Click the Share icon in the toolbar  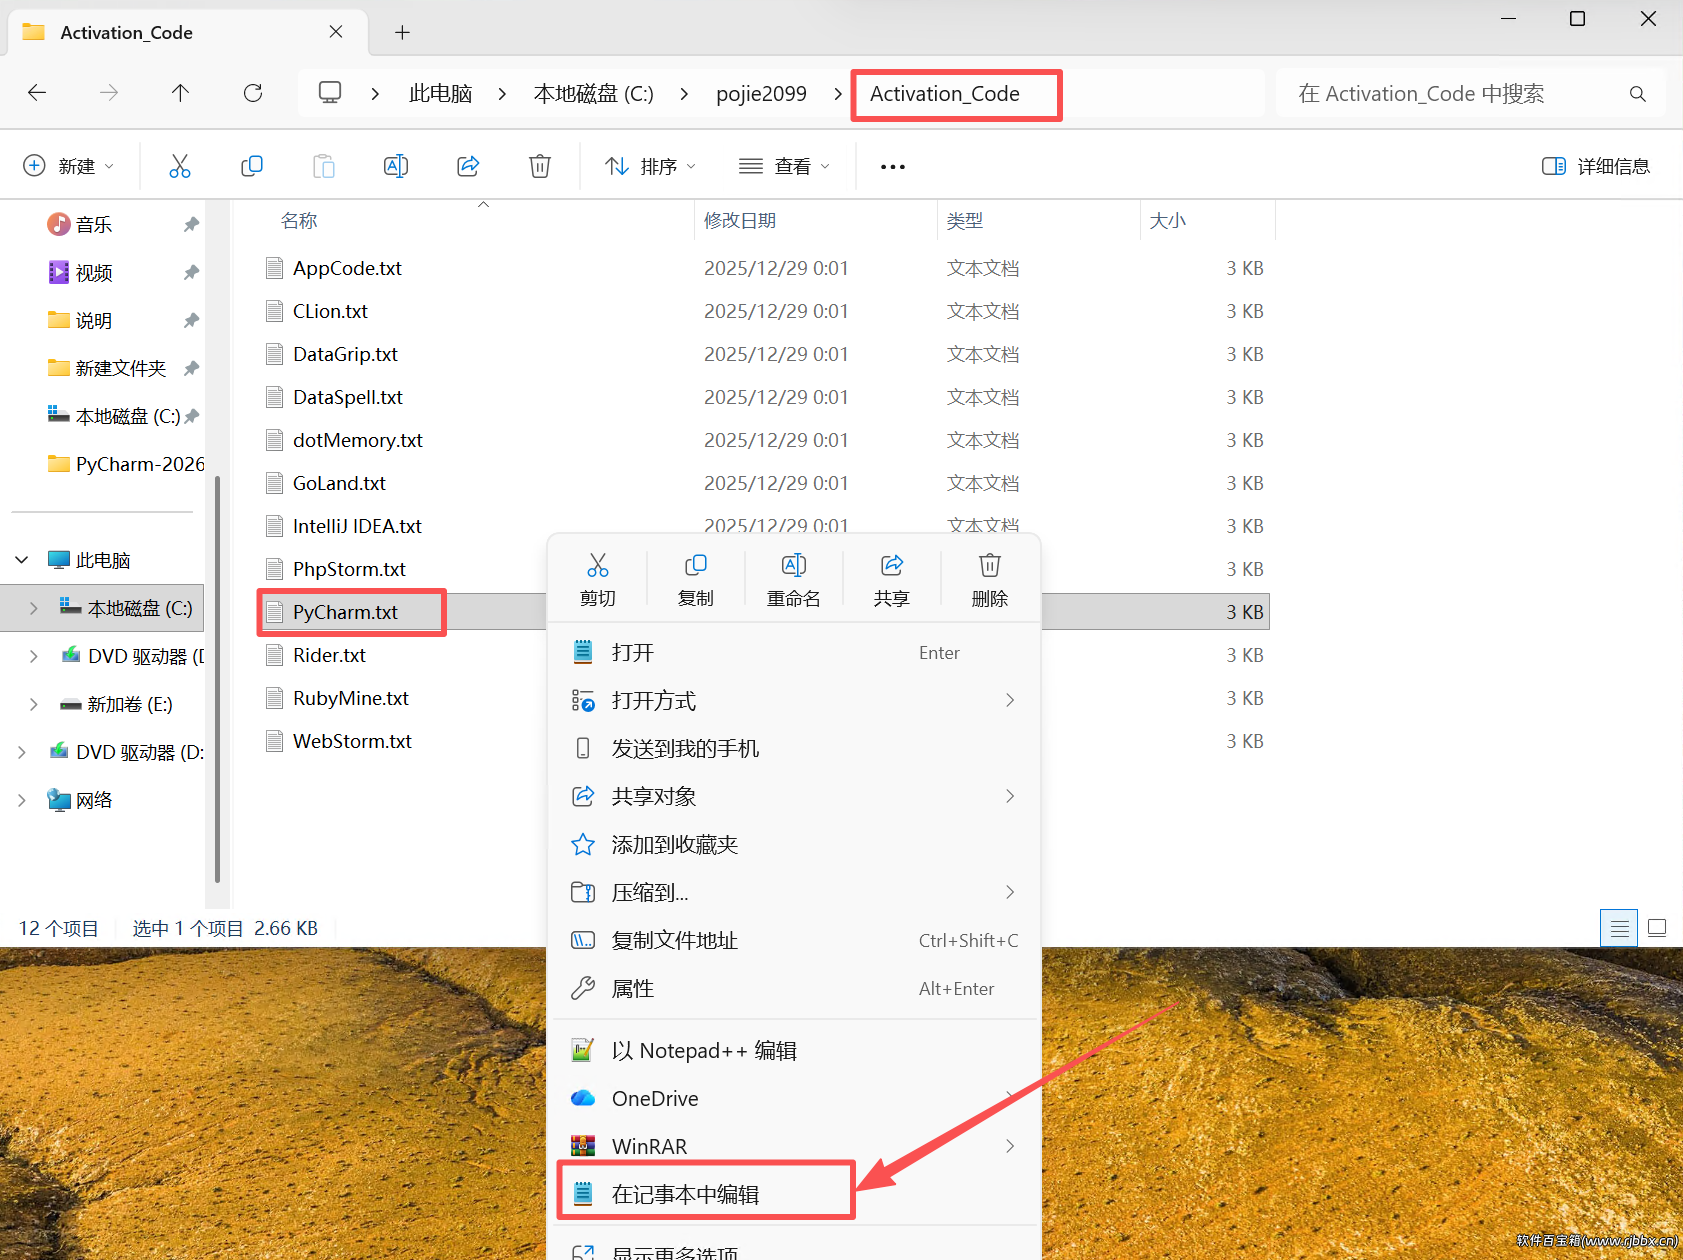[x=468, y=166]
